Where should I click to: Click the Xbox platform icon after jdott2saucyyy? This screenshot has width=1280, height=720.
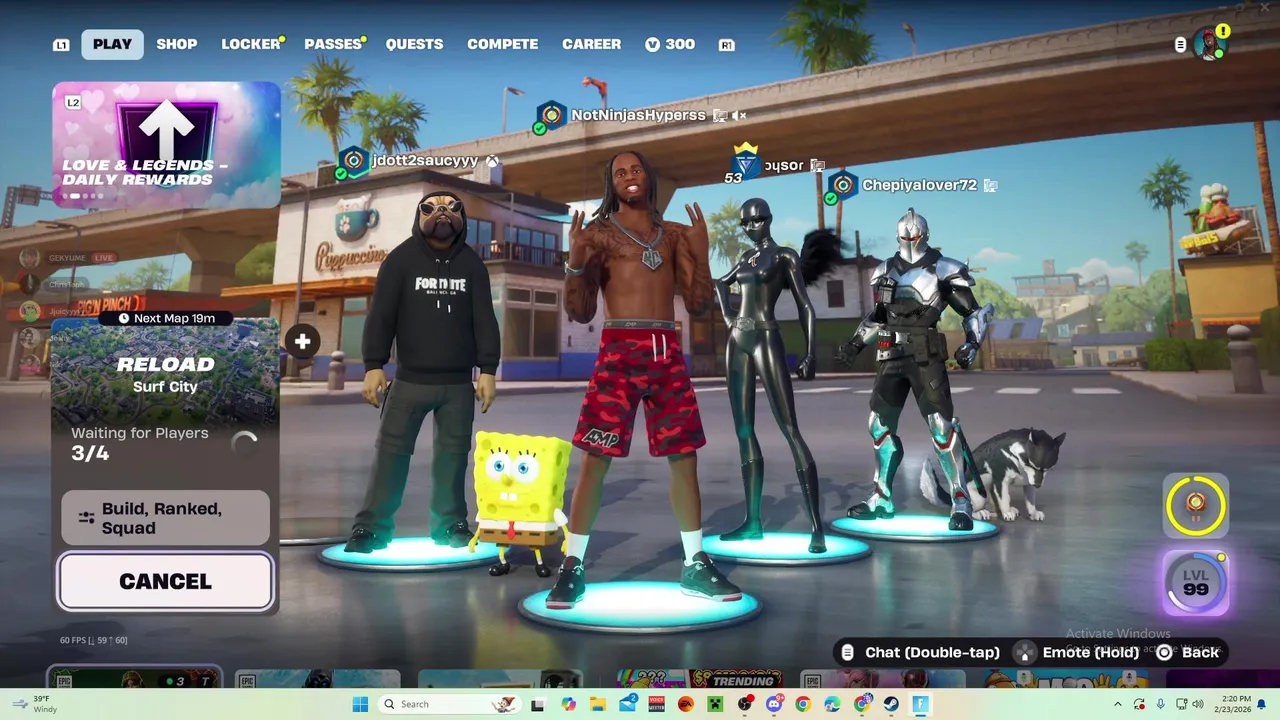pos(492,161)
